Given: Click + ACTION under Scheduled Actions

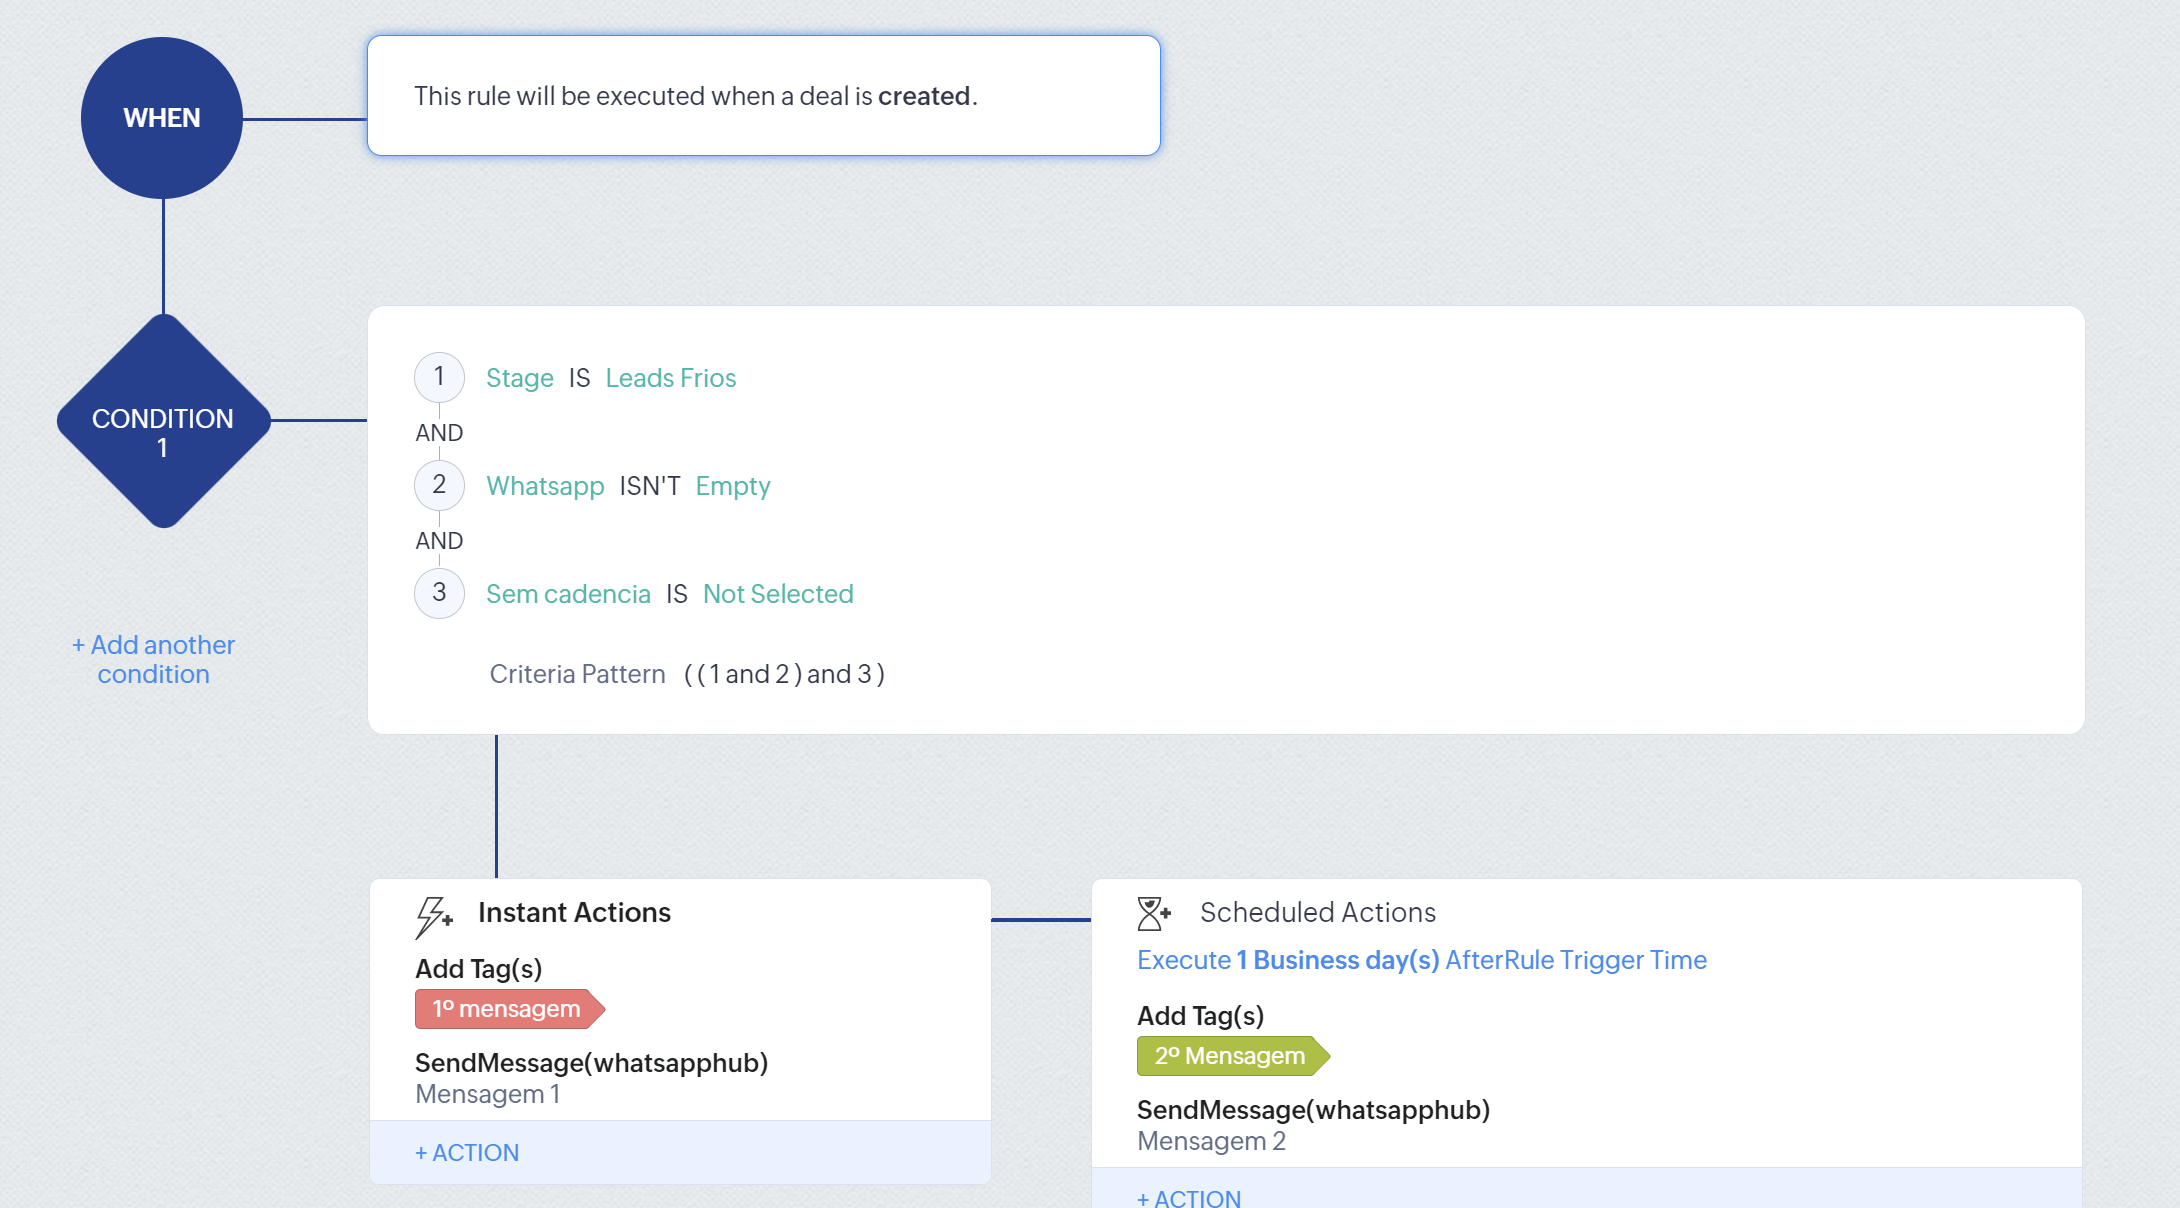Looking at the screenshot, I should (1189, 1198).
